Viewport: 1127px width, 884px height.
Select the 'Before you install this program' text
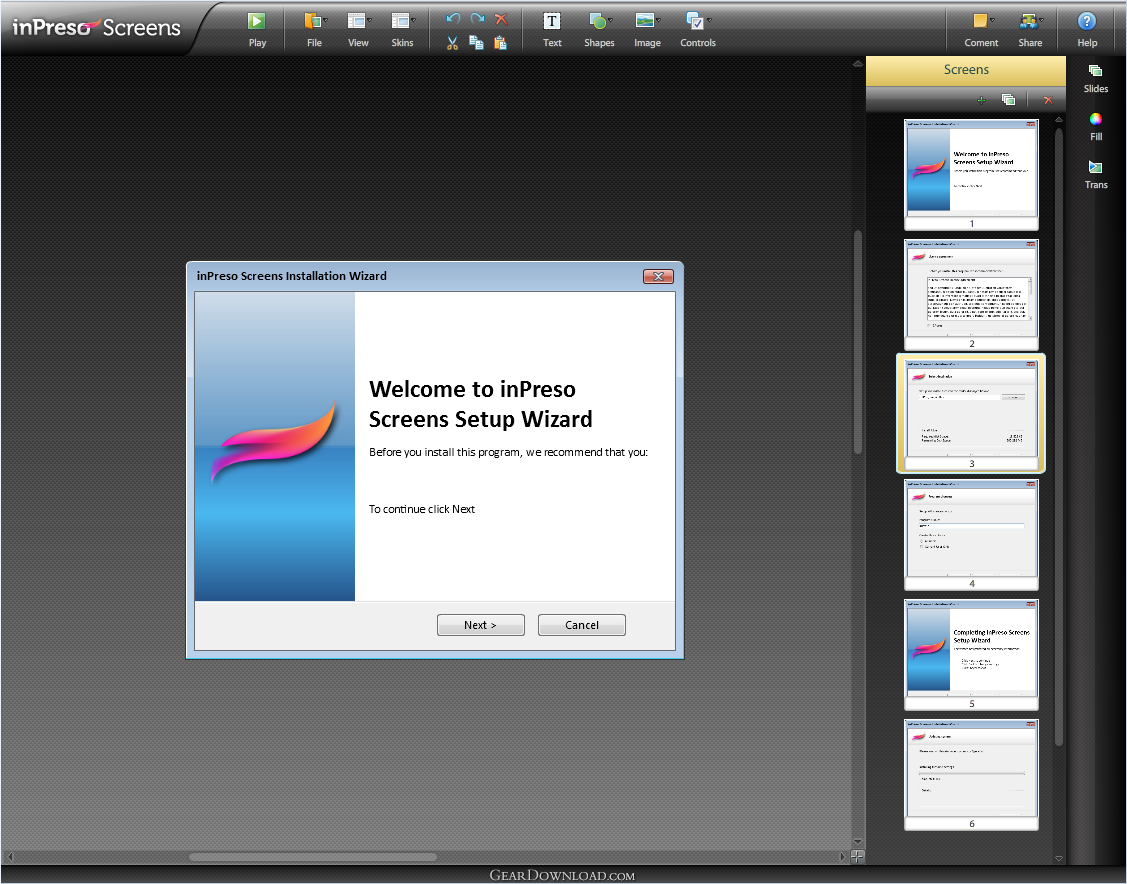click(508, 452)
